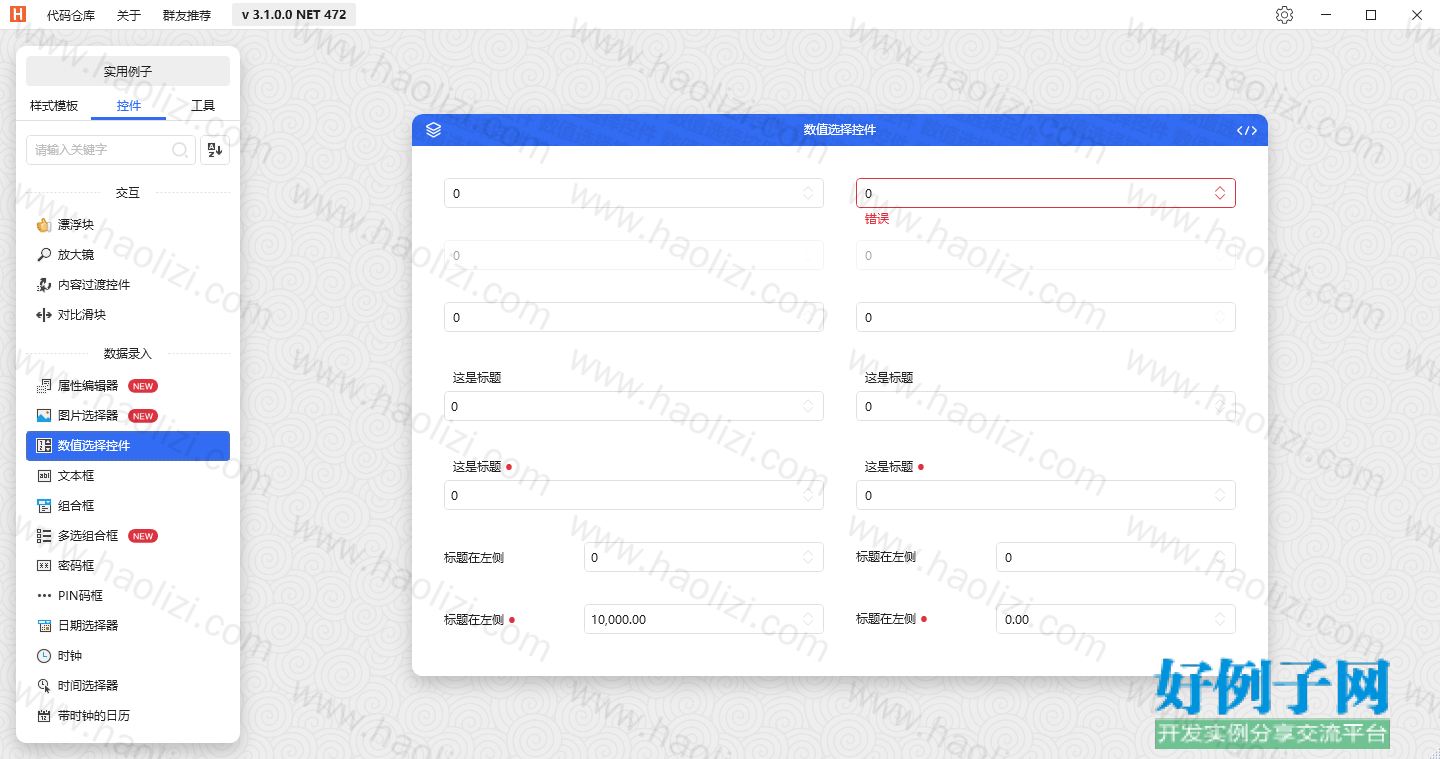
Task: Click the 交互 group heading
Action: 128,193
